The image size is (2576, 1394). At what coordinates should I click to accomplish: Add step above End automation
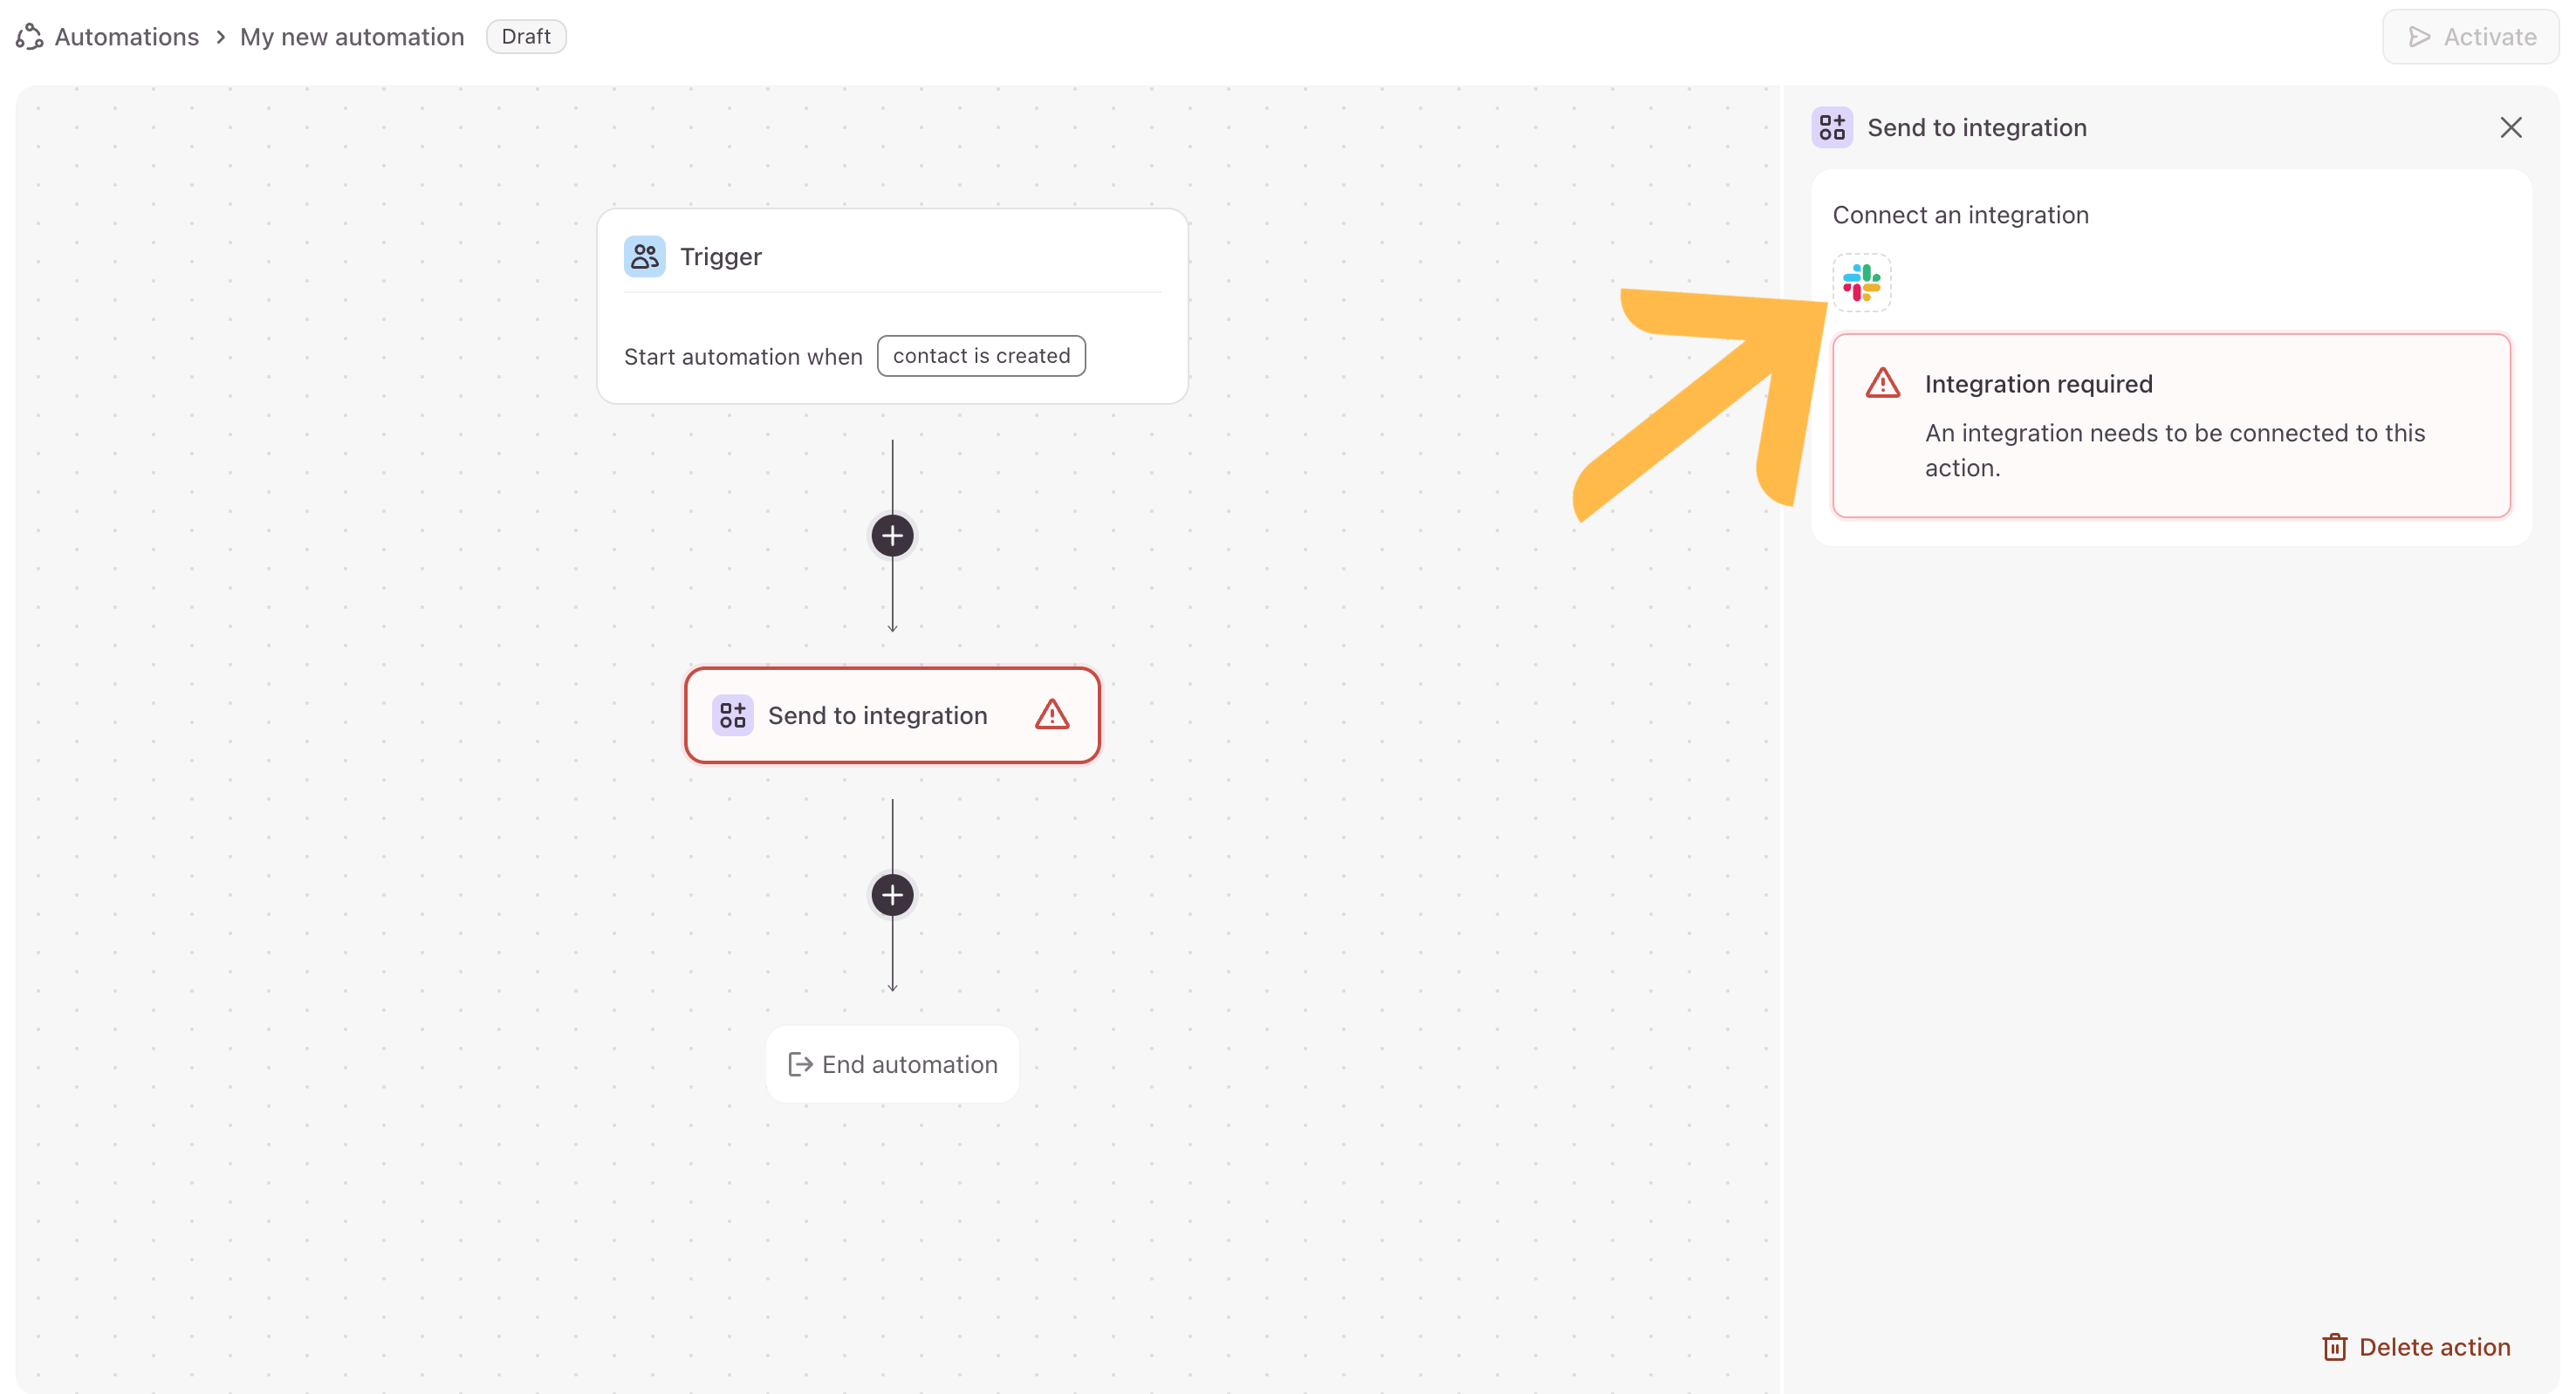[x=892, y=895]
